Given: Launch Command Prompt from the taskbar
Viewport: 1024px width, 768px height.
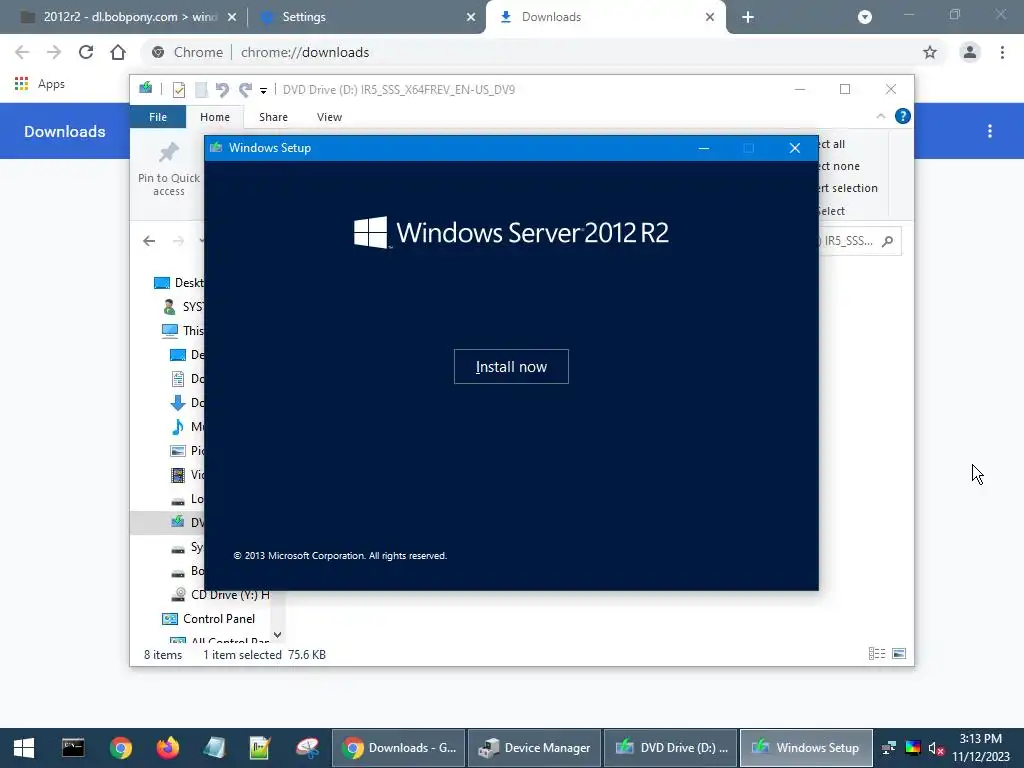Looking at the screenshot, I should 73,748.
